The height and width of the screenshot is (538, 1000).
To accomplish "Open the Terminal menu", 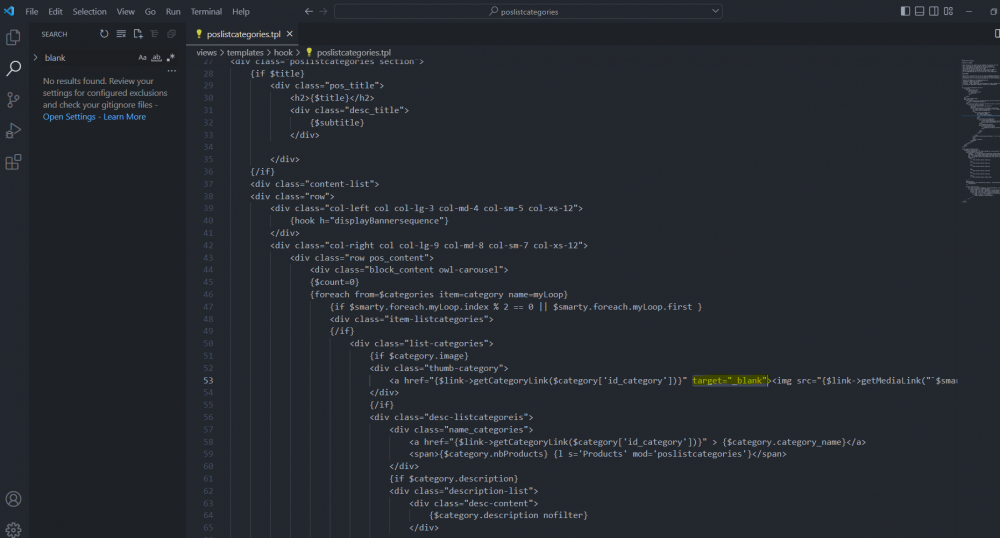I will pyautogui.click(x=206, y=12).
